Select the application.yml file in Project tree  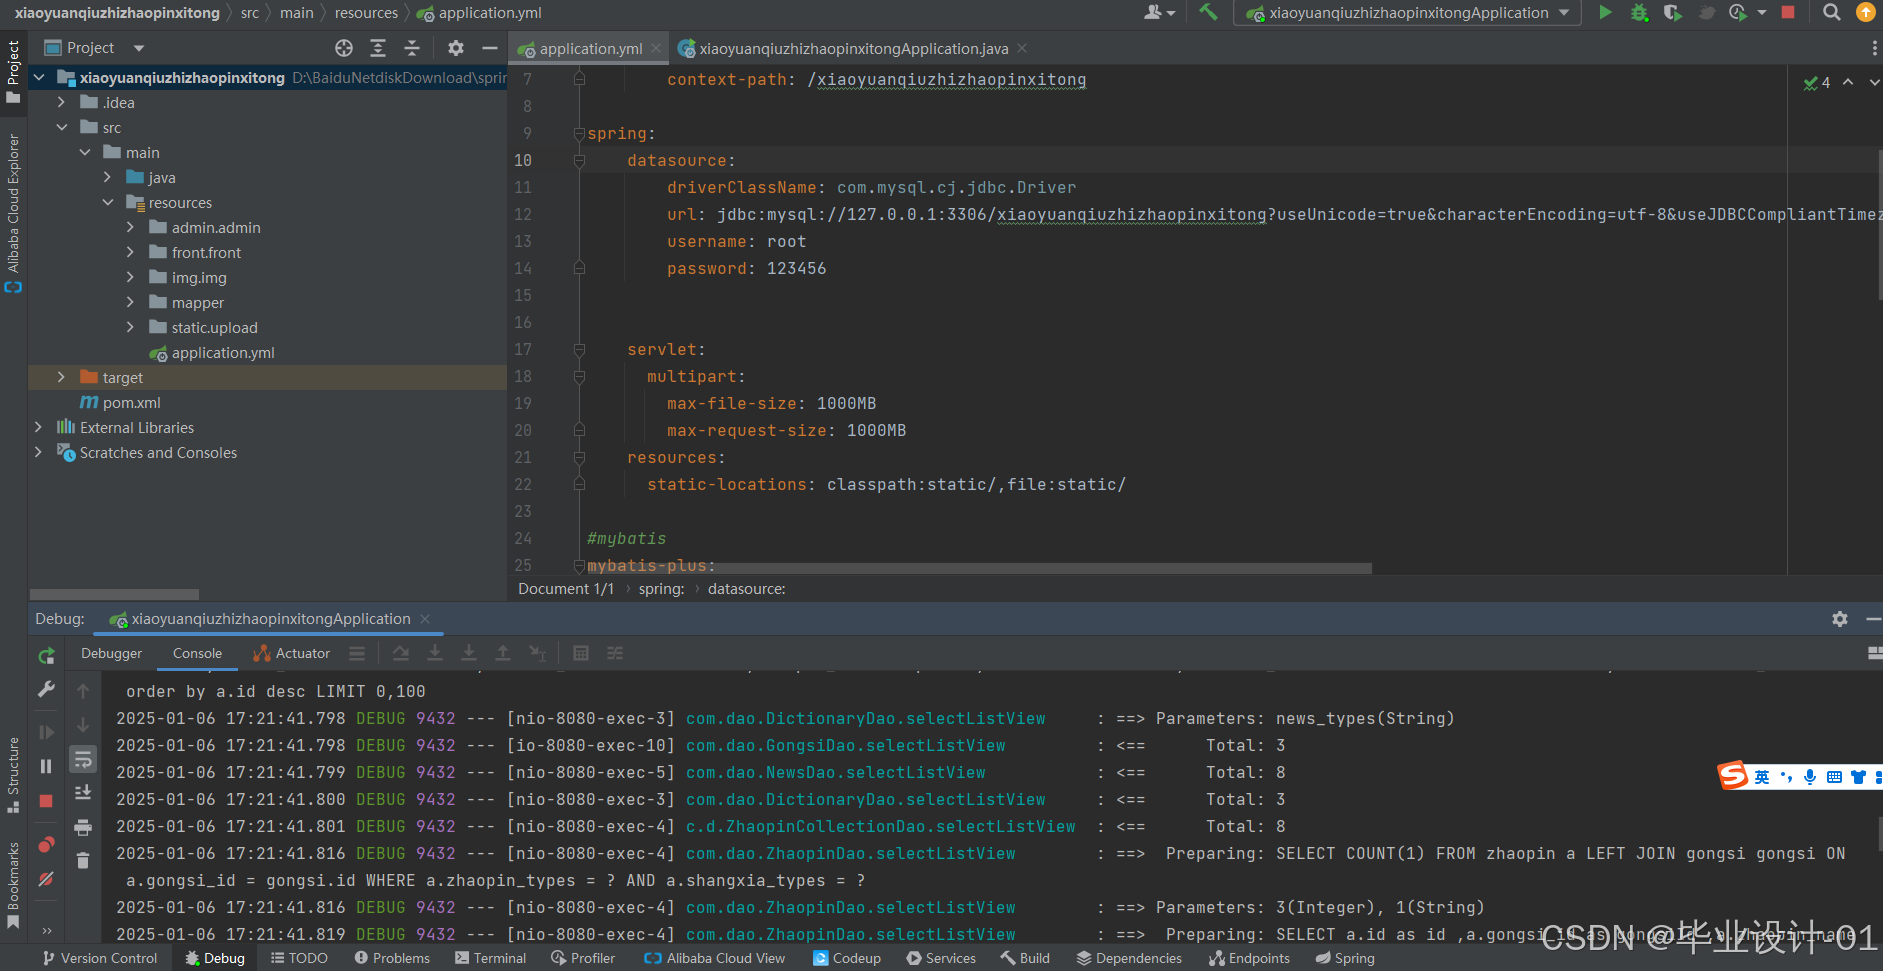(222, 352)
